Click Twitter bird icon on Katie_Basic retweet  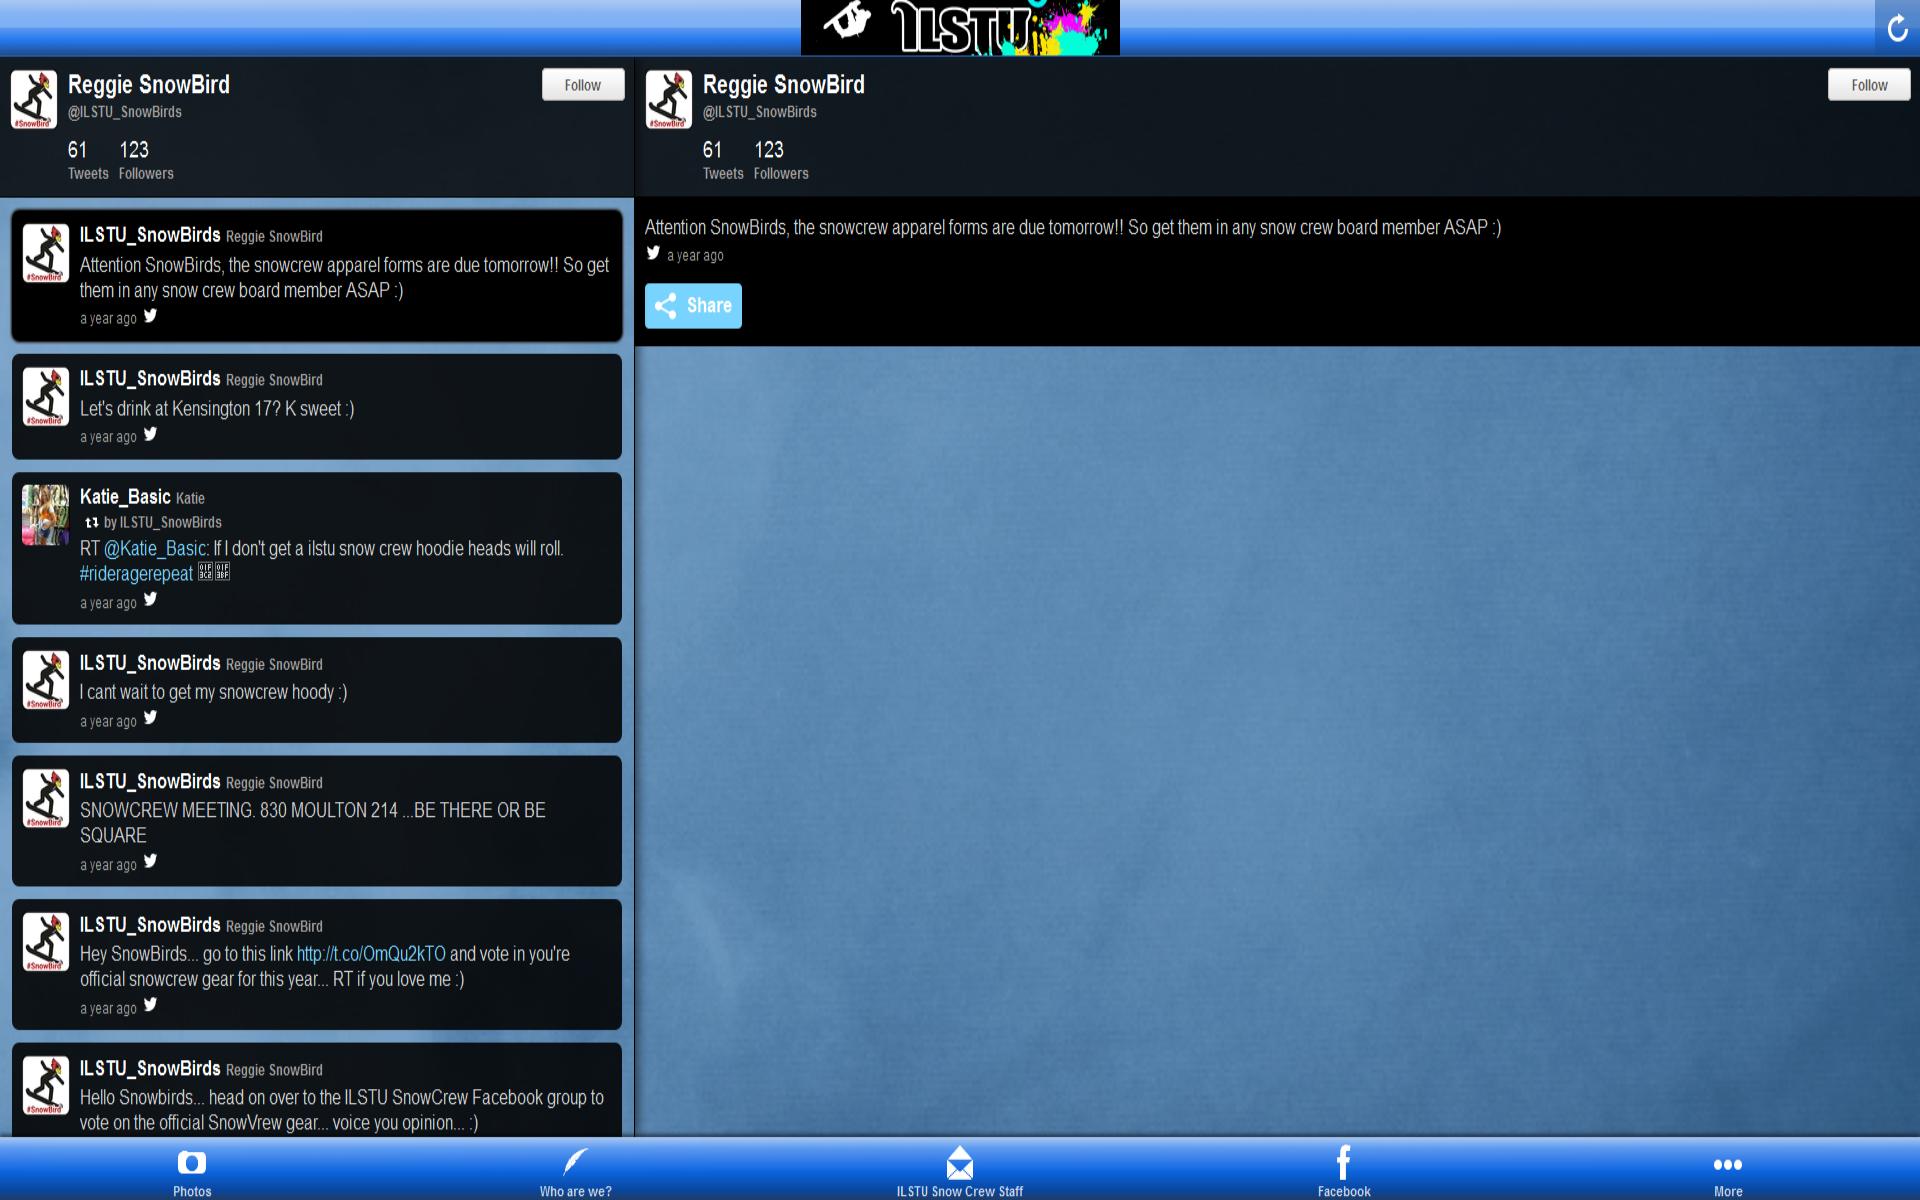(x=150, y=600)
